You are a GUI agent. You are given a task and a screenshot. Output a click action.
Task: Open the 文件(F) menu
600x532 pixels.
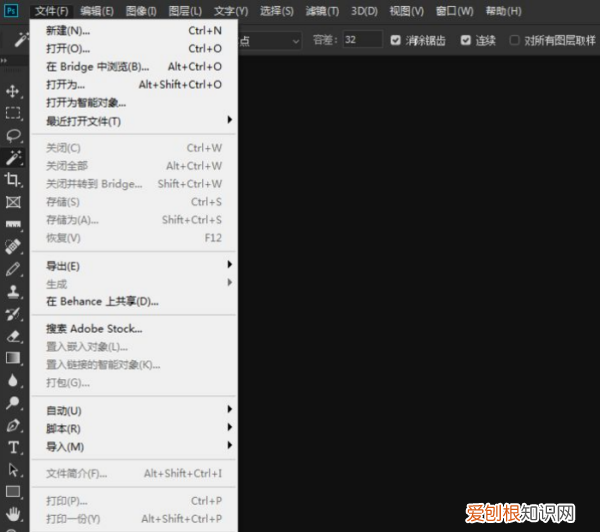pos(51,11)
